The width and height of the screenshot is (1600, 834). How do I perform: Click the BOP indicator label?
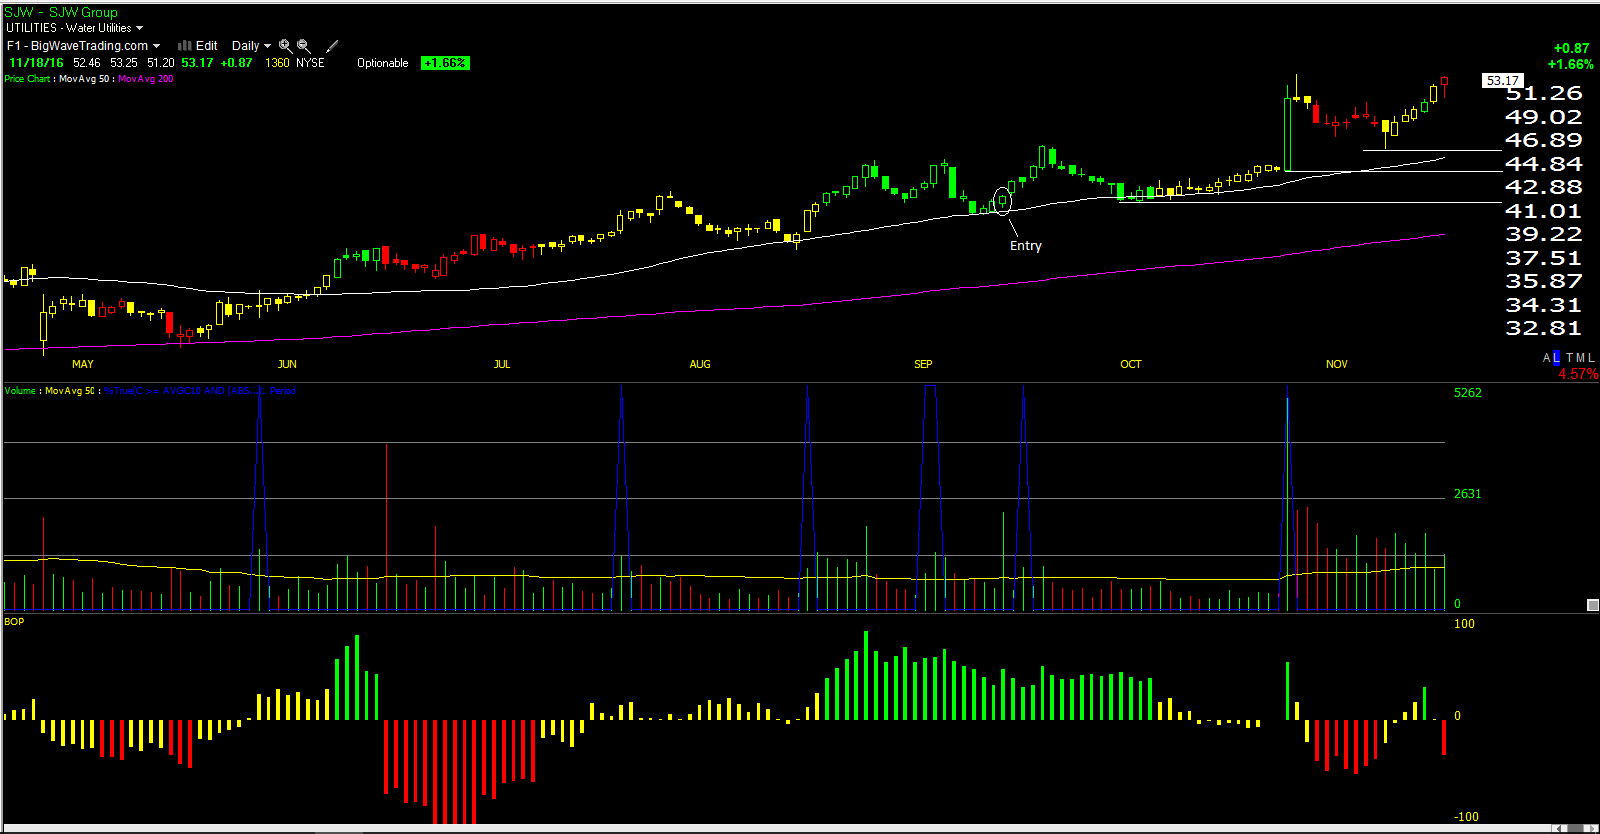14,622
